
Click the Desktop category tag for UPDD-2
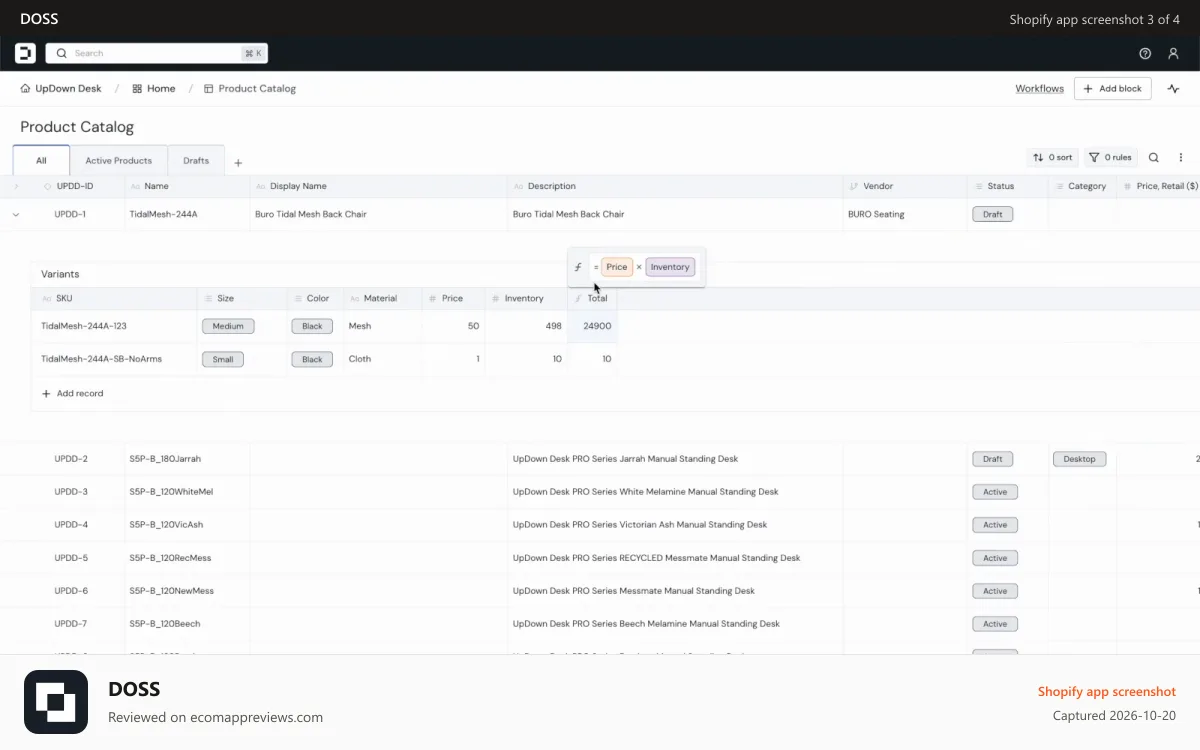pos(1079,459)
